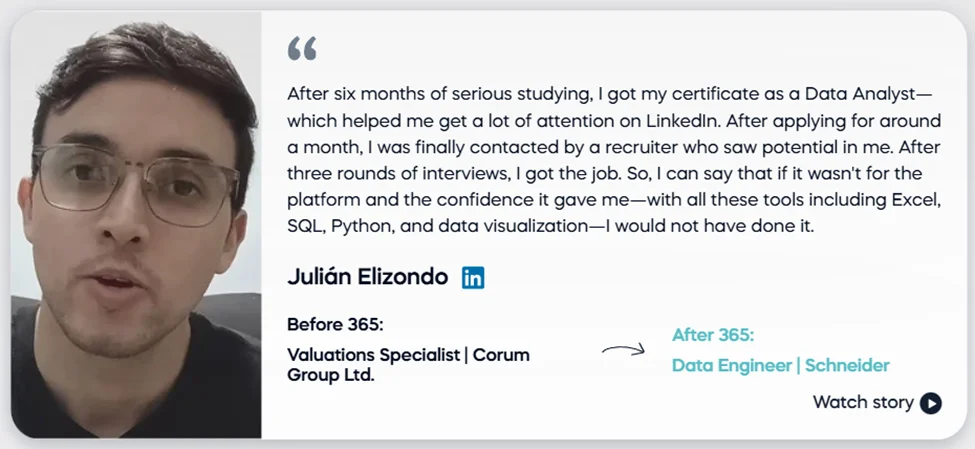Screen dimensions: 975x449
Task: Open Julián Elizondo's LinkedIn profile icon
Action: tap(473, 278)
